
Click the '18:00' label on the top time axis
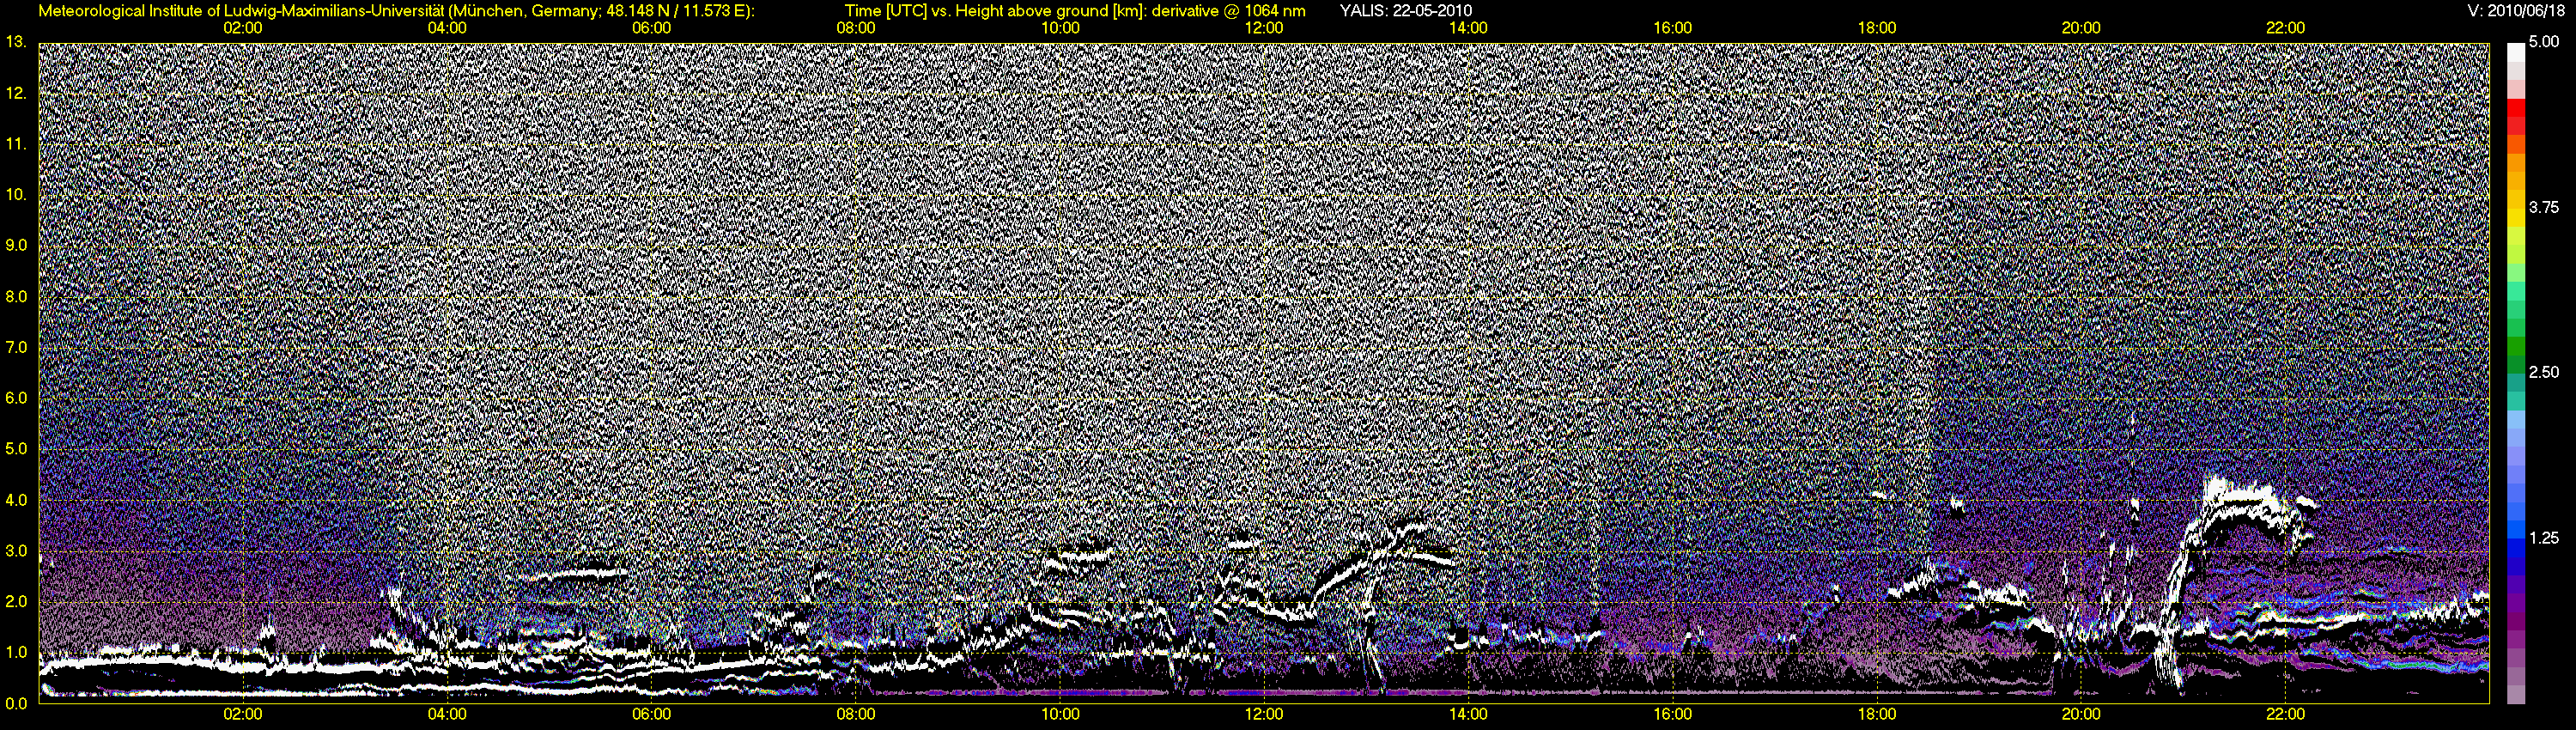click(x=1877, y=28)
